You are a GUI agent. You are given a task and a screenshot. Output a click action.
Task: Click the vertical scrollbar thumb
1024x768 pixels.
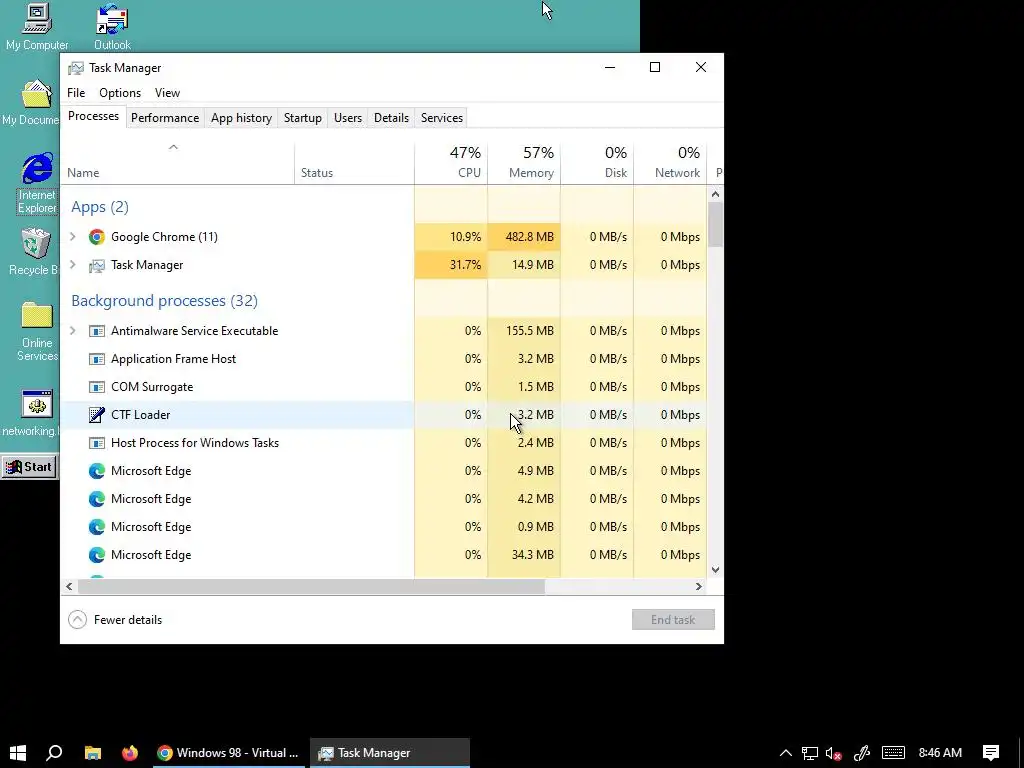[715, 224]
